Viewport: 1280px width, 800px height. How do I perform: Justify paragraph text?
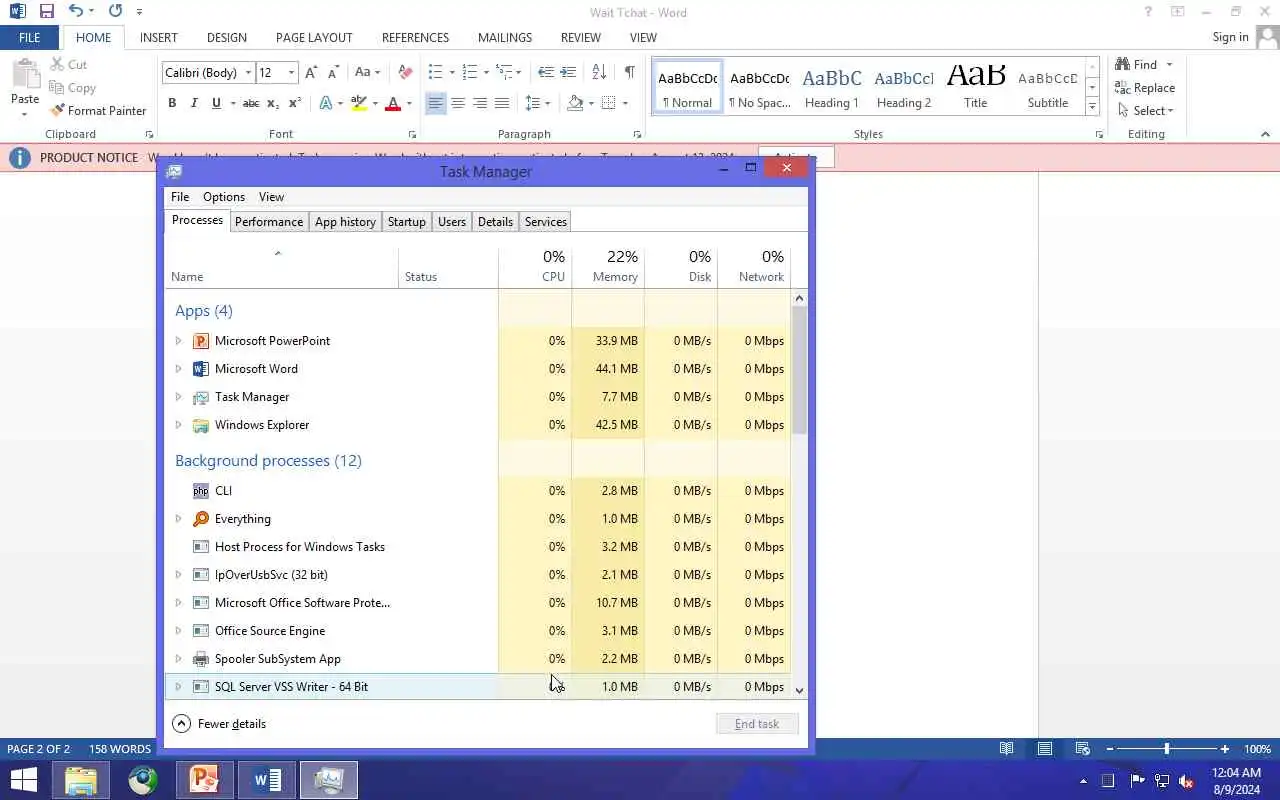[x=502, y=103]
